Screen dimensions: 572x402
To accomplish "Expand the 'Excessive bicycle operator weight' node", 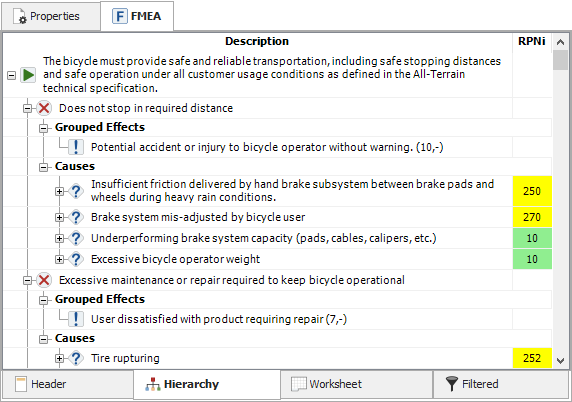I will pyautogui.click(x=59, y=259).
